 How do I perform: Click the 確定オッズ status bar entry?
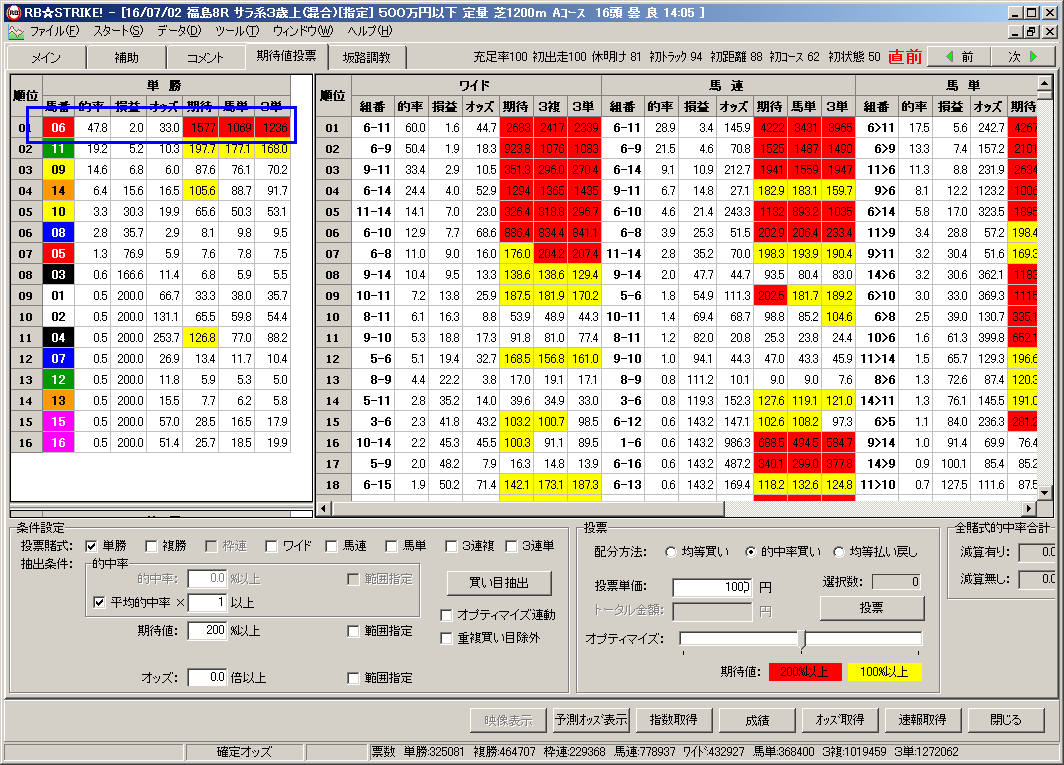pos(244,751)
